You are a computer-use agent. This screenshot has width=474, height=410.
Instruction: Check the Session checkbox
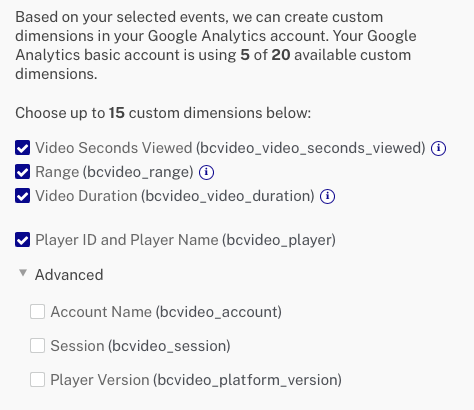pos(37,345)
